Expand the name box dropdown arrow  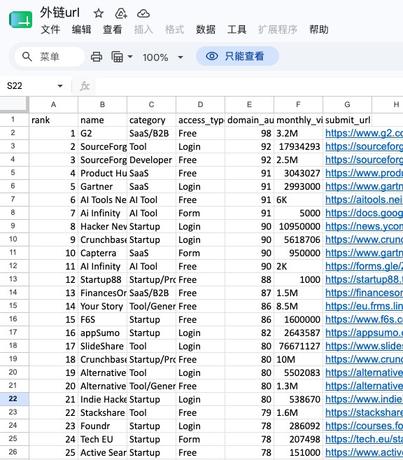[60, 86]
